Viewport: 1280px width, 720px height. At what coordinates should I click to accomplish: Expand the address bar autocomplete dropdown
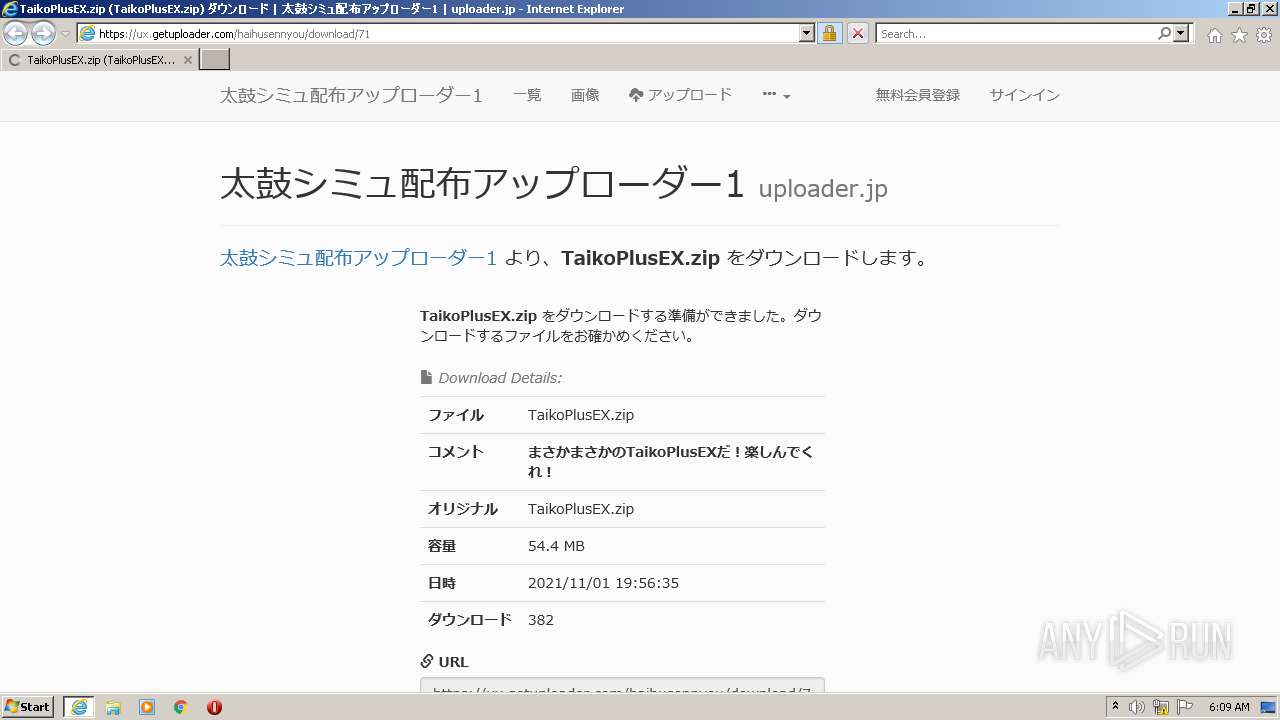(x=807, y=34)
